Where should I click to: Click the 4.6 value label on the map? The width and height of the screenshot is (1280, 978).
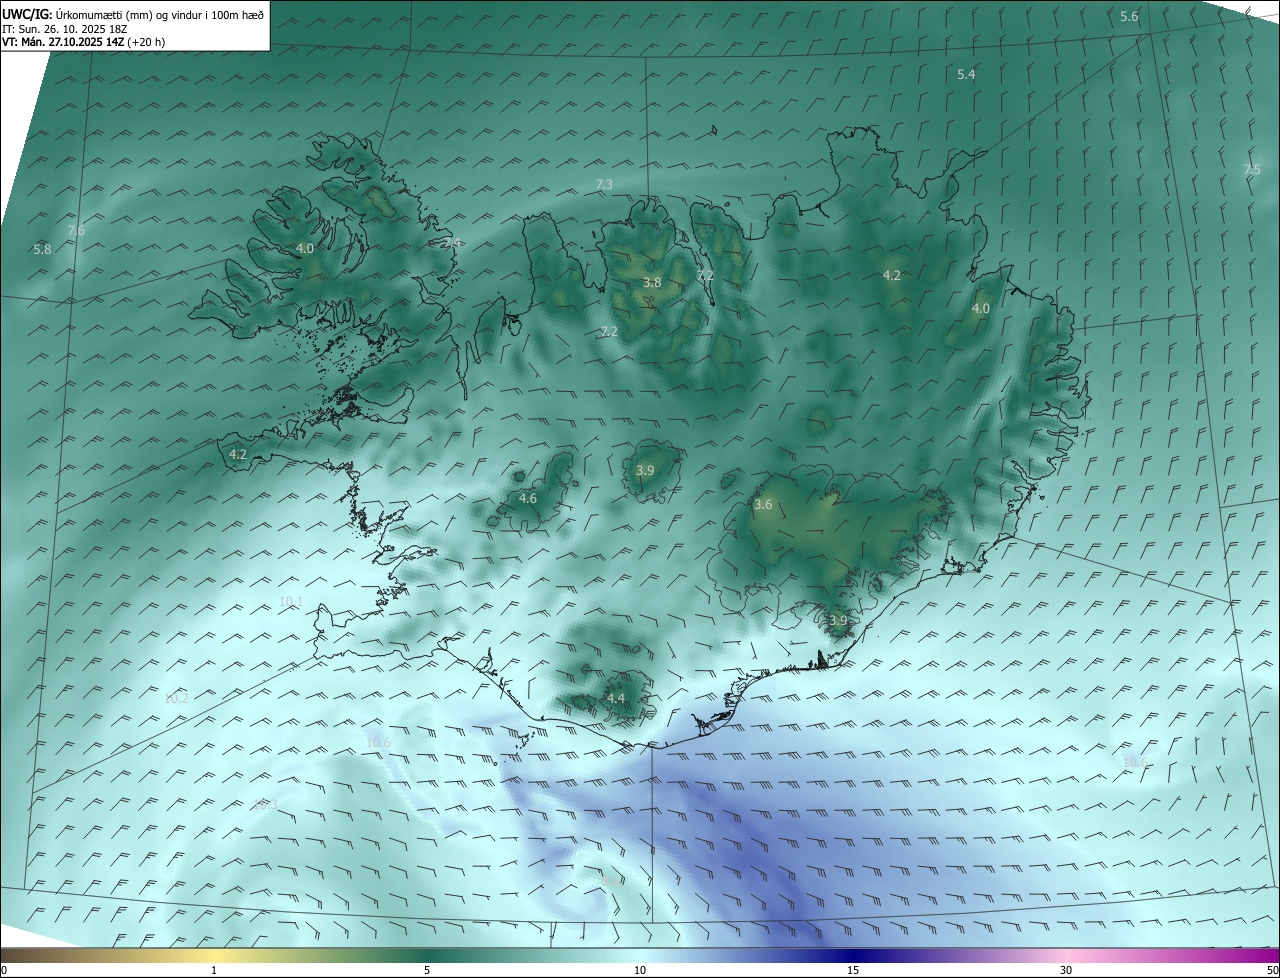528,498
